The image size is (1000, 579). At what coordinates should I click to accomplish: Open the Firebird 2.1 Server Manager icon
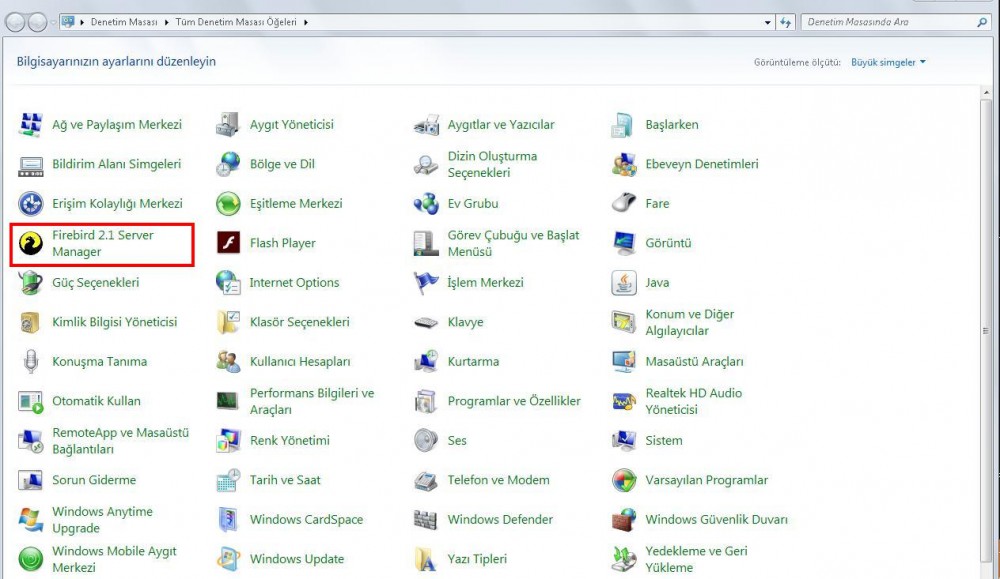30,243
